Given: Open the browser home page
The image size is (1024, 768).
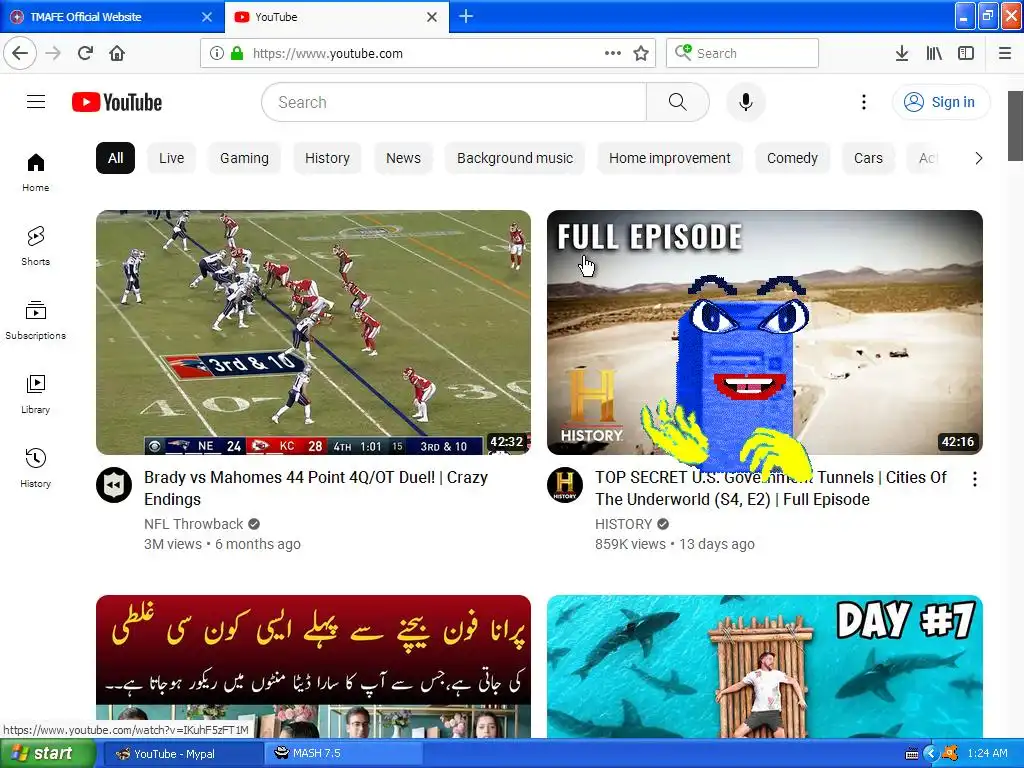Looking at the screenshot, I should pos(117,53).
